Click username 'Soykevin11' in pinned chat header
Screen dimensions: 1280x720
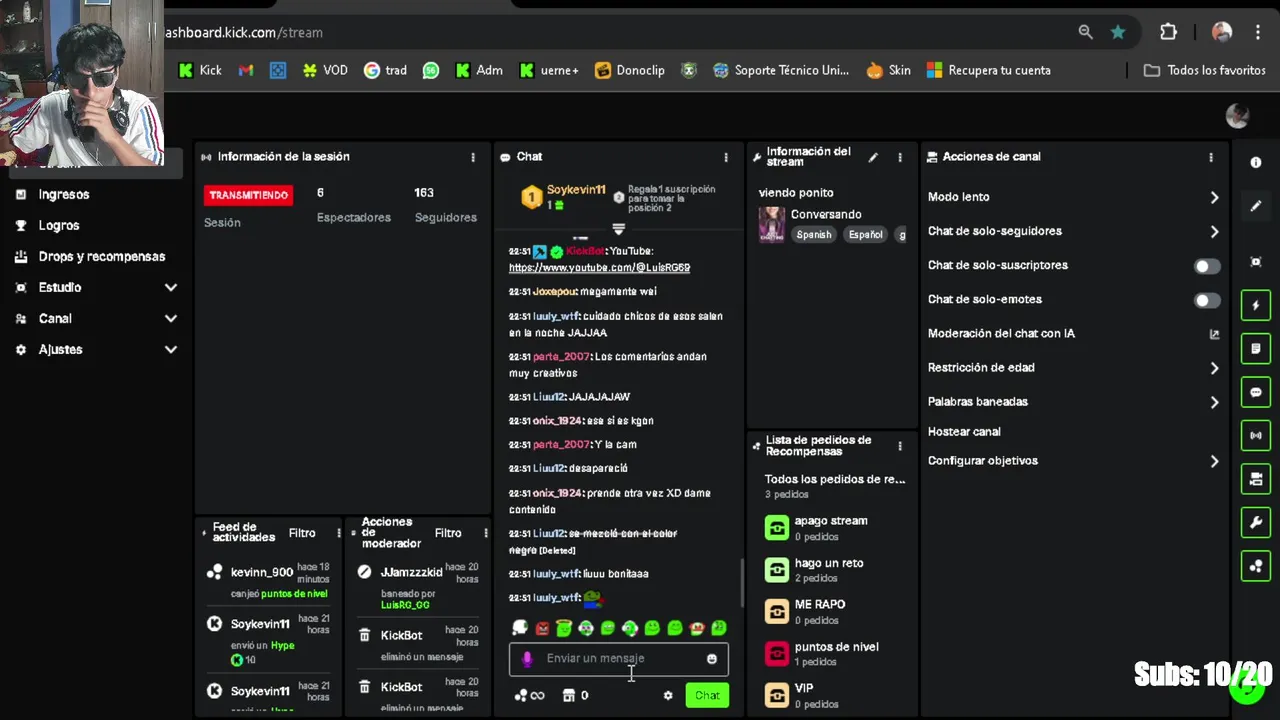(576, 190)
